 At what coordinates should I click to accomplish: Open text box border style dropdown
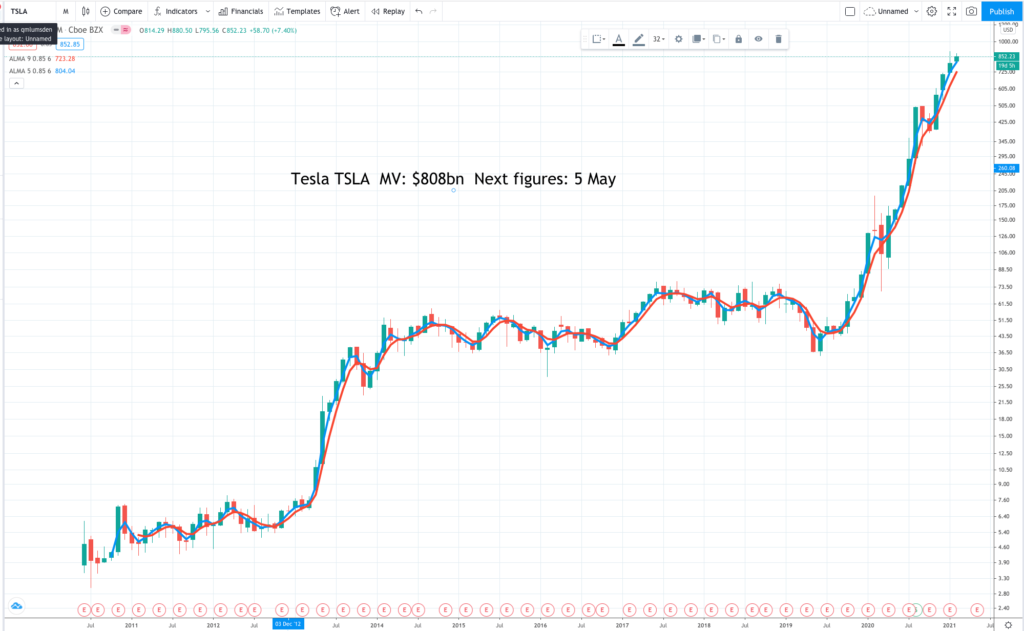(x=598, y=39)
